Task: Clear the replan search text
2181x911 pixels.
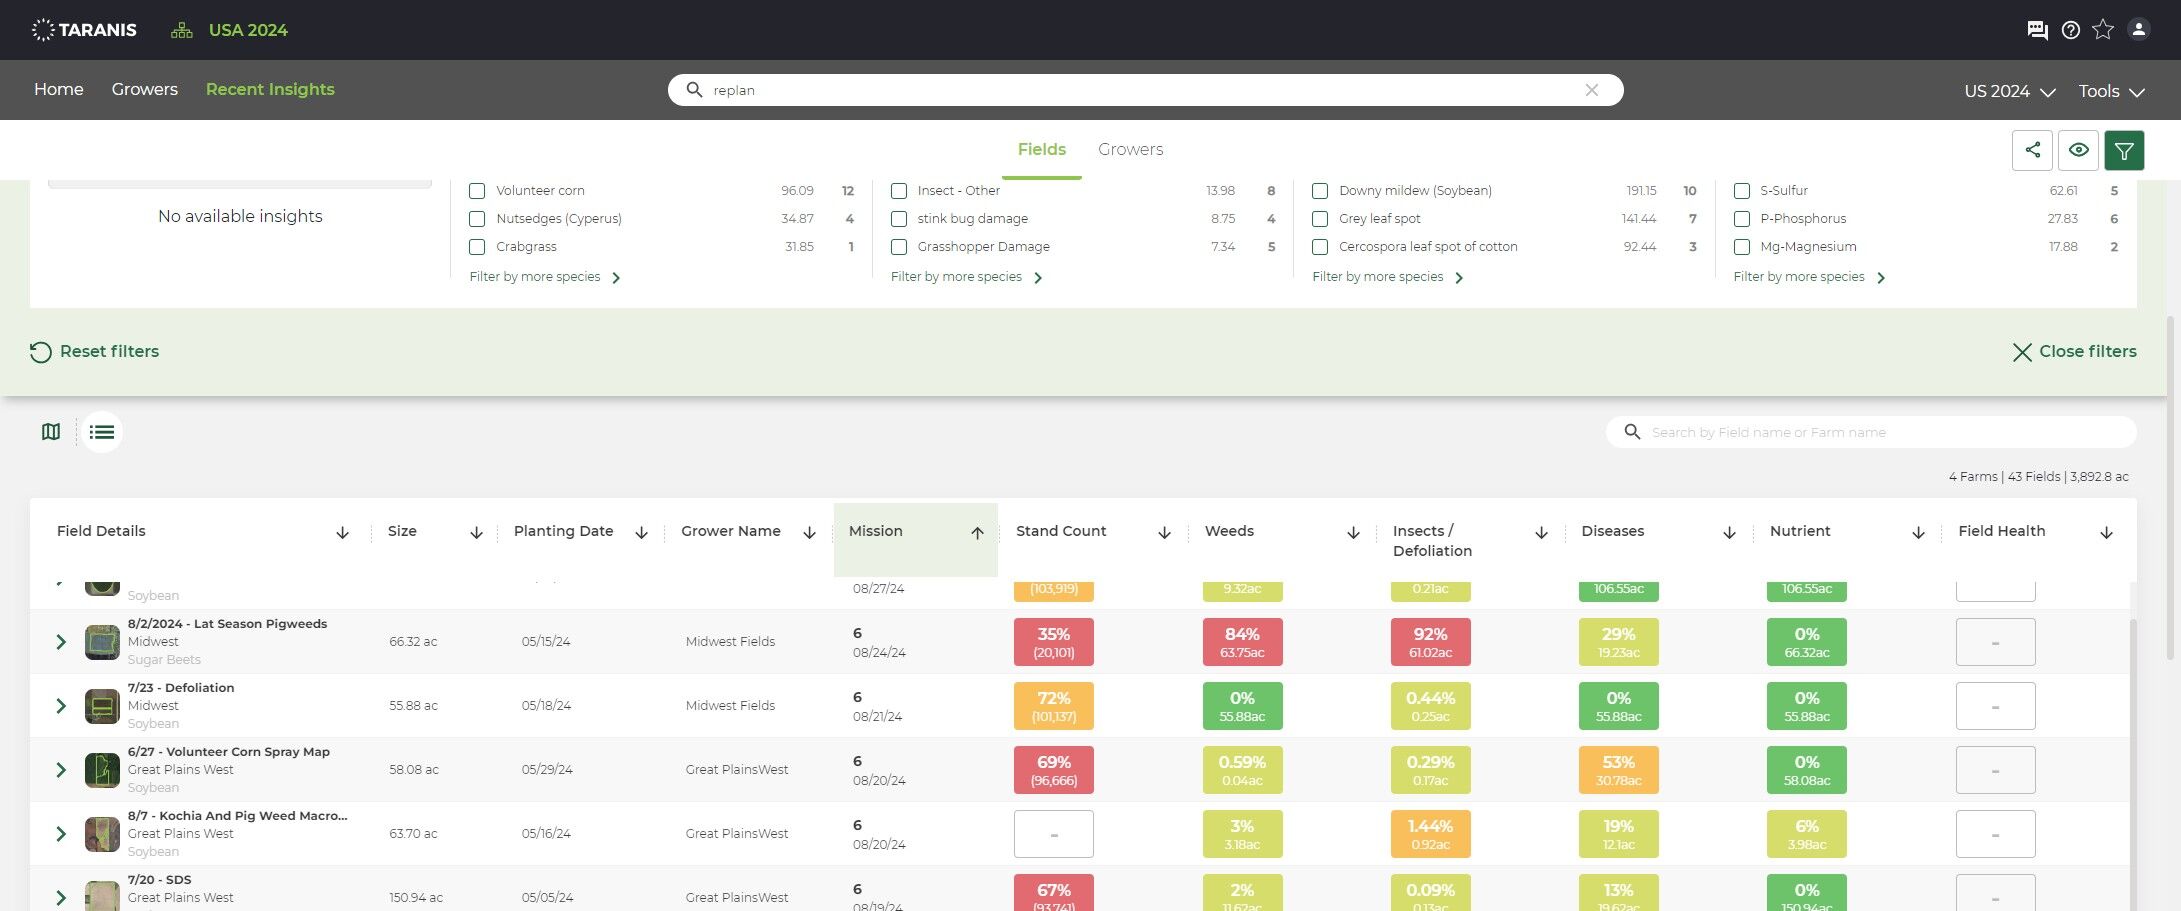Action: point(1591,90)
